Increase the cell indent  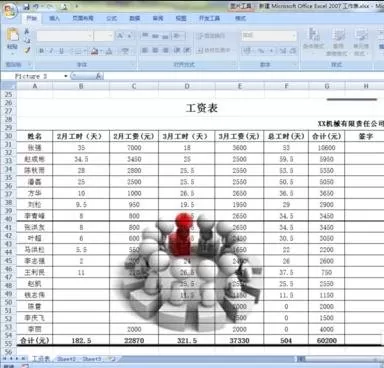point(187,50)
